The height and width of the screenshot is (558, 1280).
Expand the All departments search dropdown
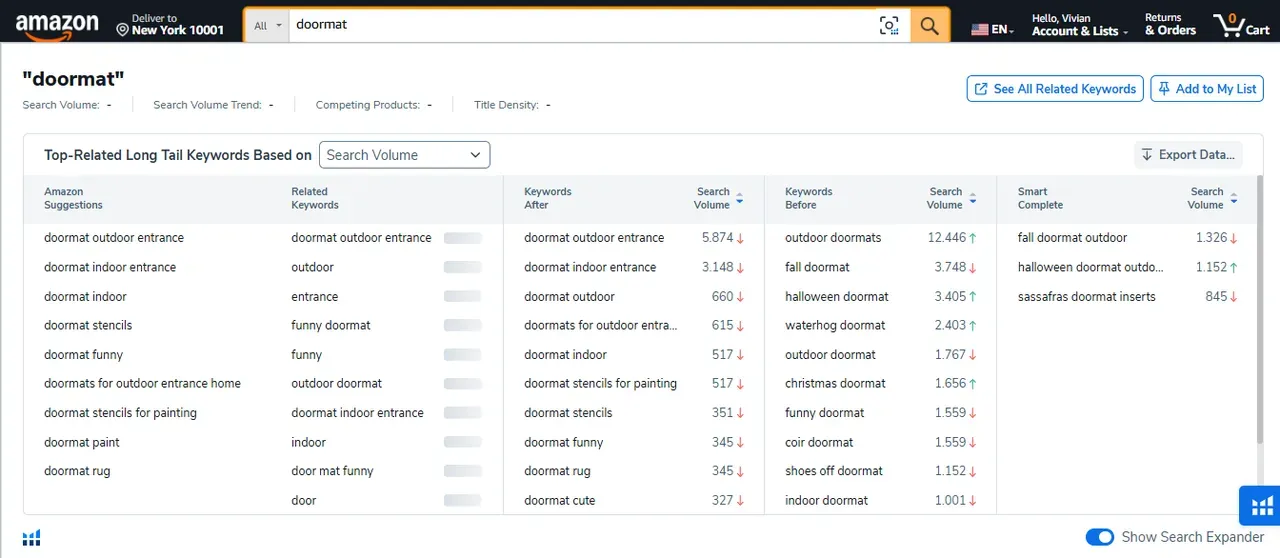coord(266,26)
